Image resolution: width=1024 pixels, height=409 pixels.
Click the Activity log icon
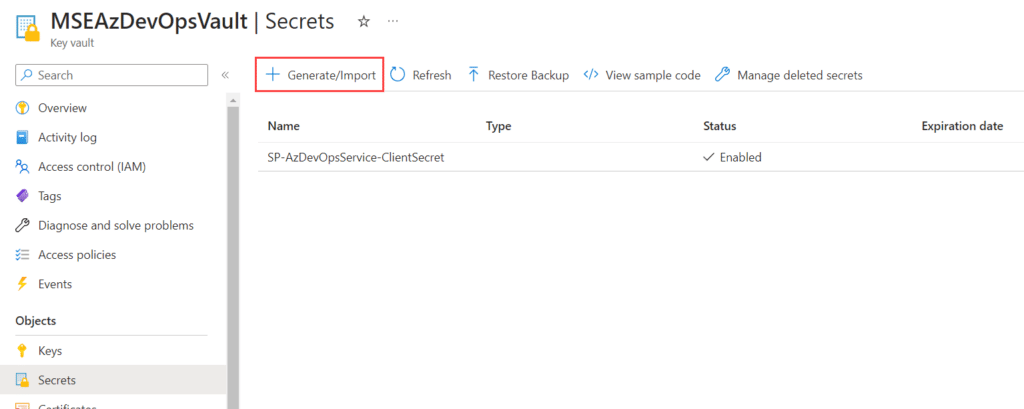pos(22,137)
